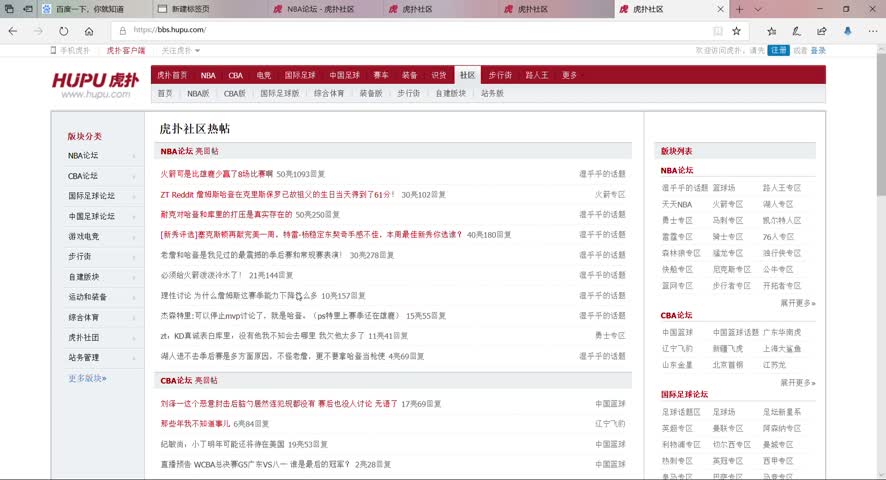Open a new tab with plus button
Viewport: 886px width, 480px height.
pyautogui.click(x=740, y=9)
